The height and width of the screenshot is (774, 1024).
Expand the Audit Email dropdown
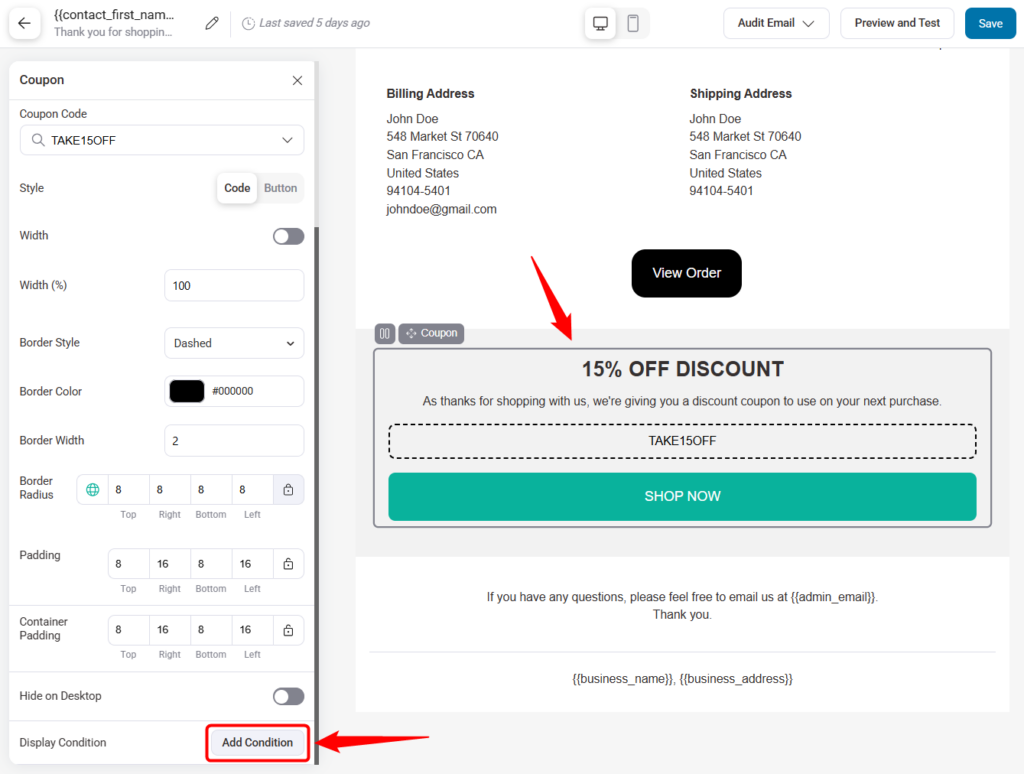[x=776, y=22]
